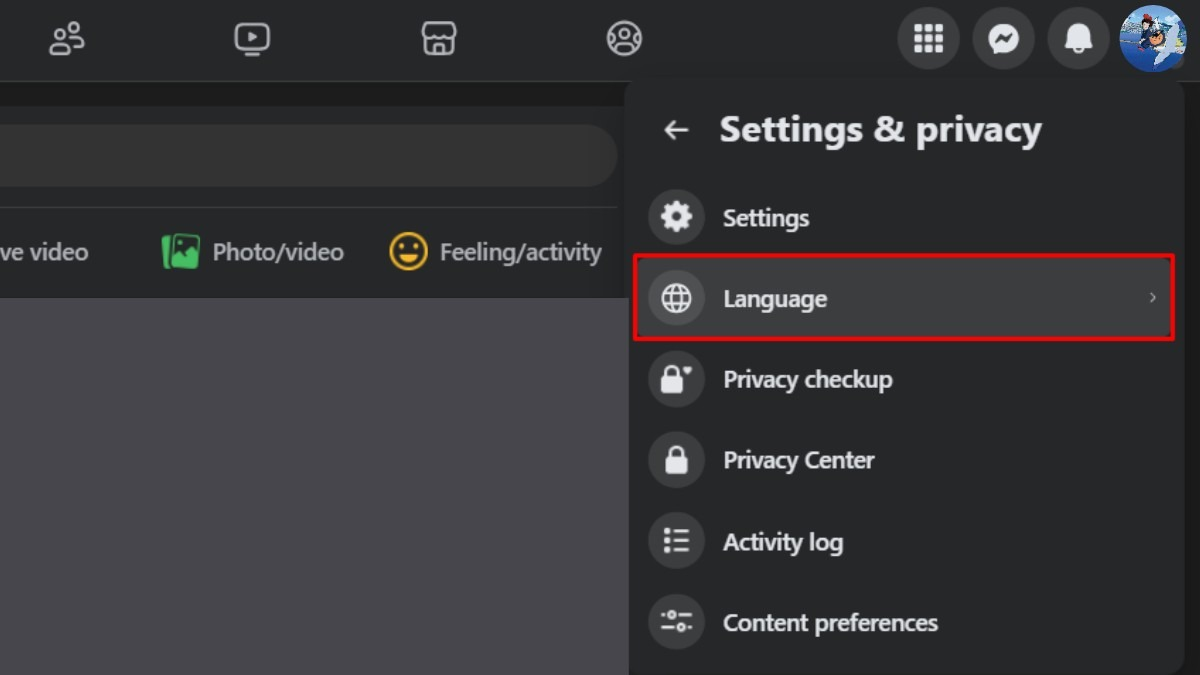The image size is (1200, 675).
Task: Open Content preferences
Action: (x=830, y=623)
